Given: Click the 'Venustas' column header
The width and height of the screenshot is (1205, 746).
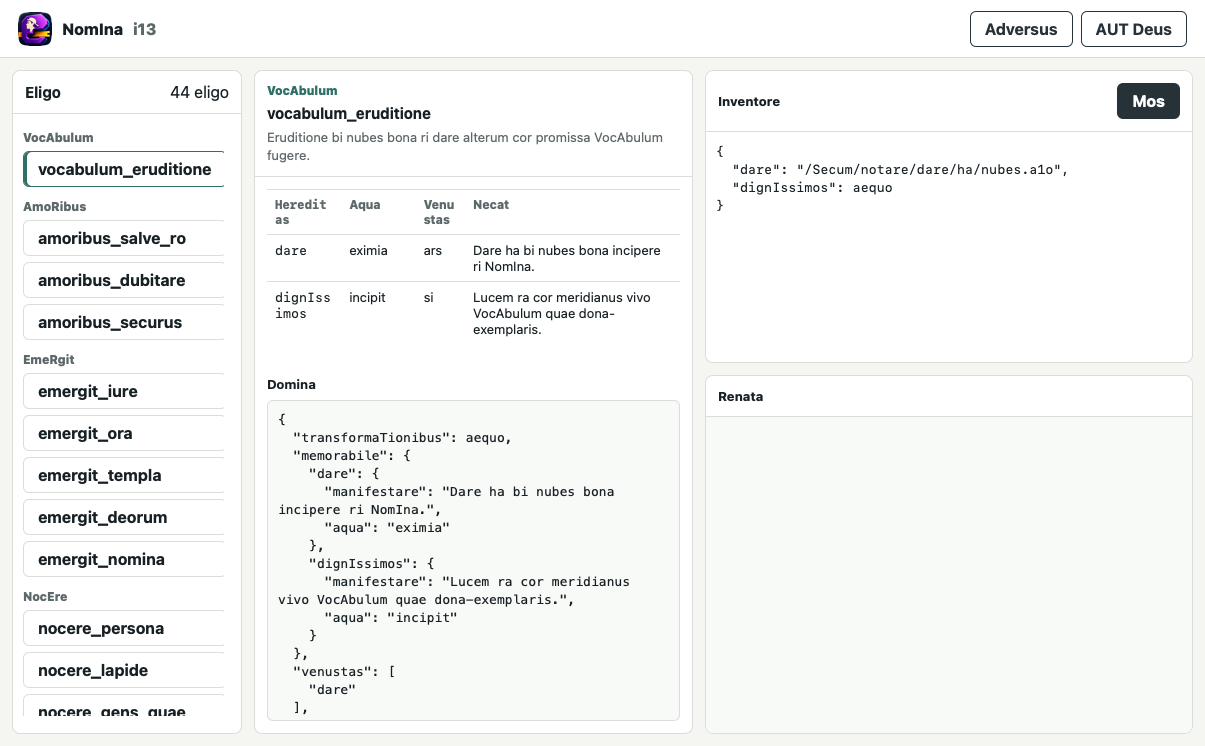Looking at the screenshot, I should (x=439, y=212).
